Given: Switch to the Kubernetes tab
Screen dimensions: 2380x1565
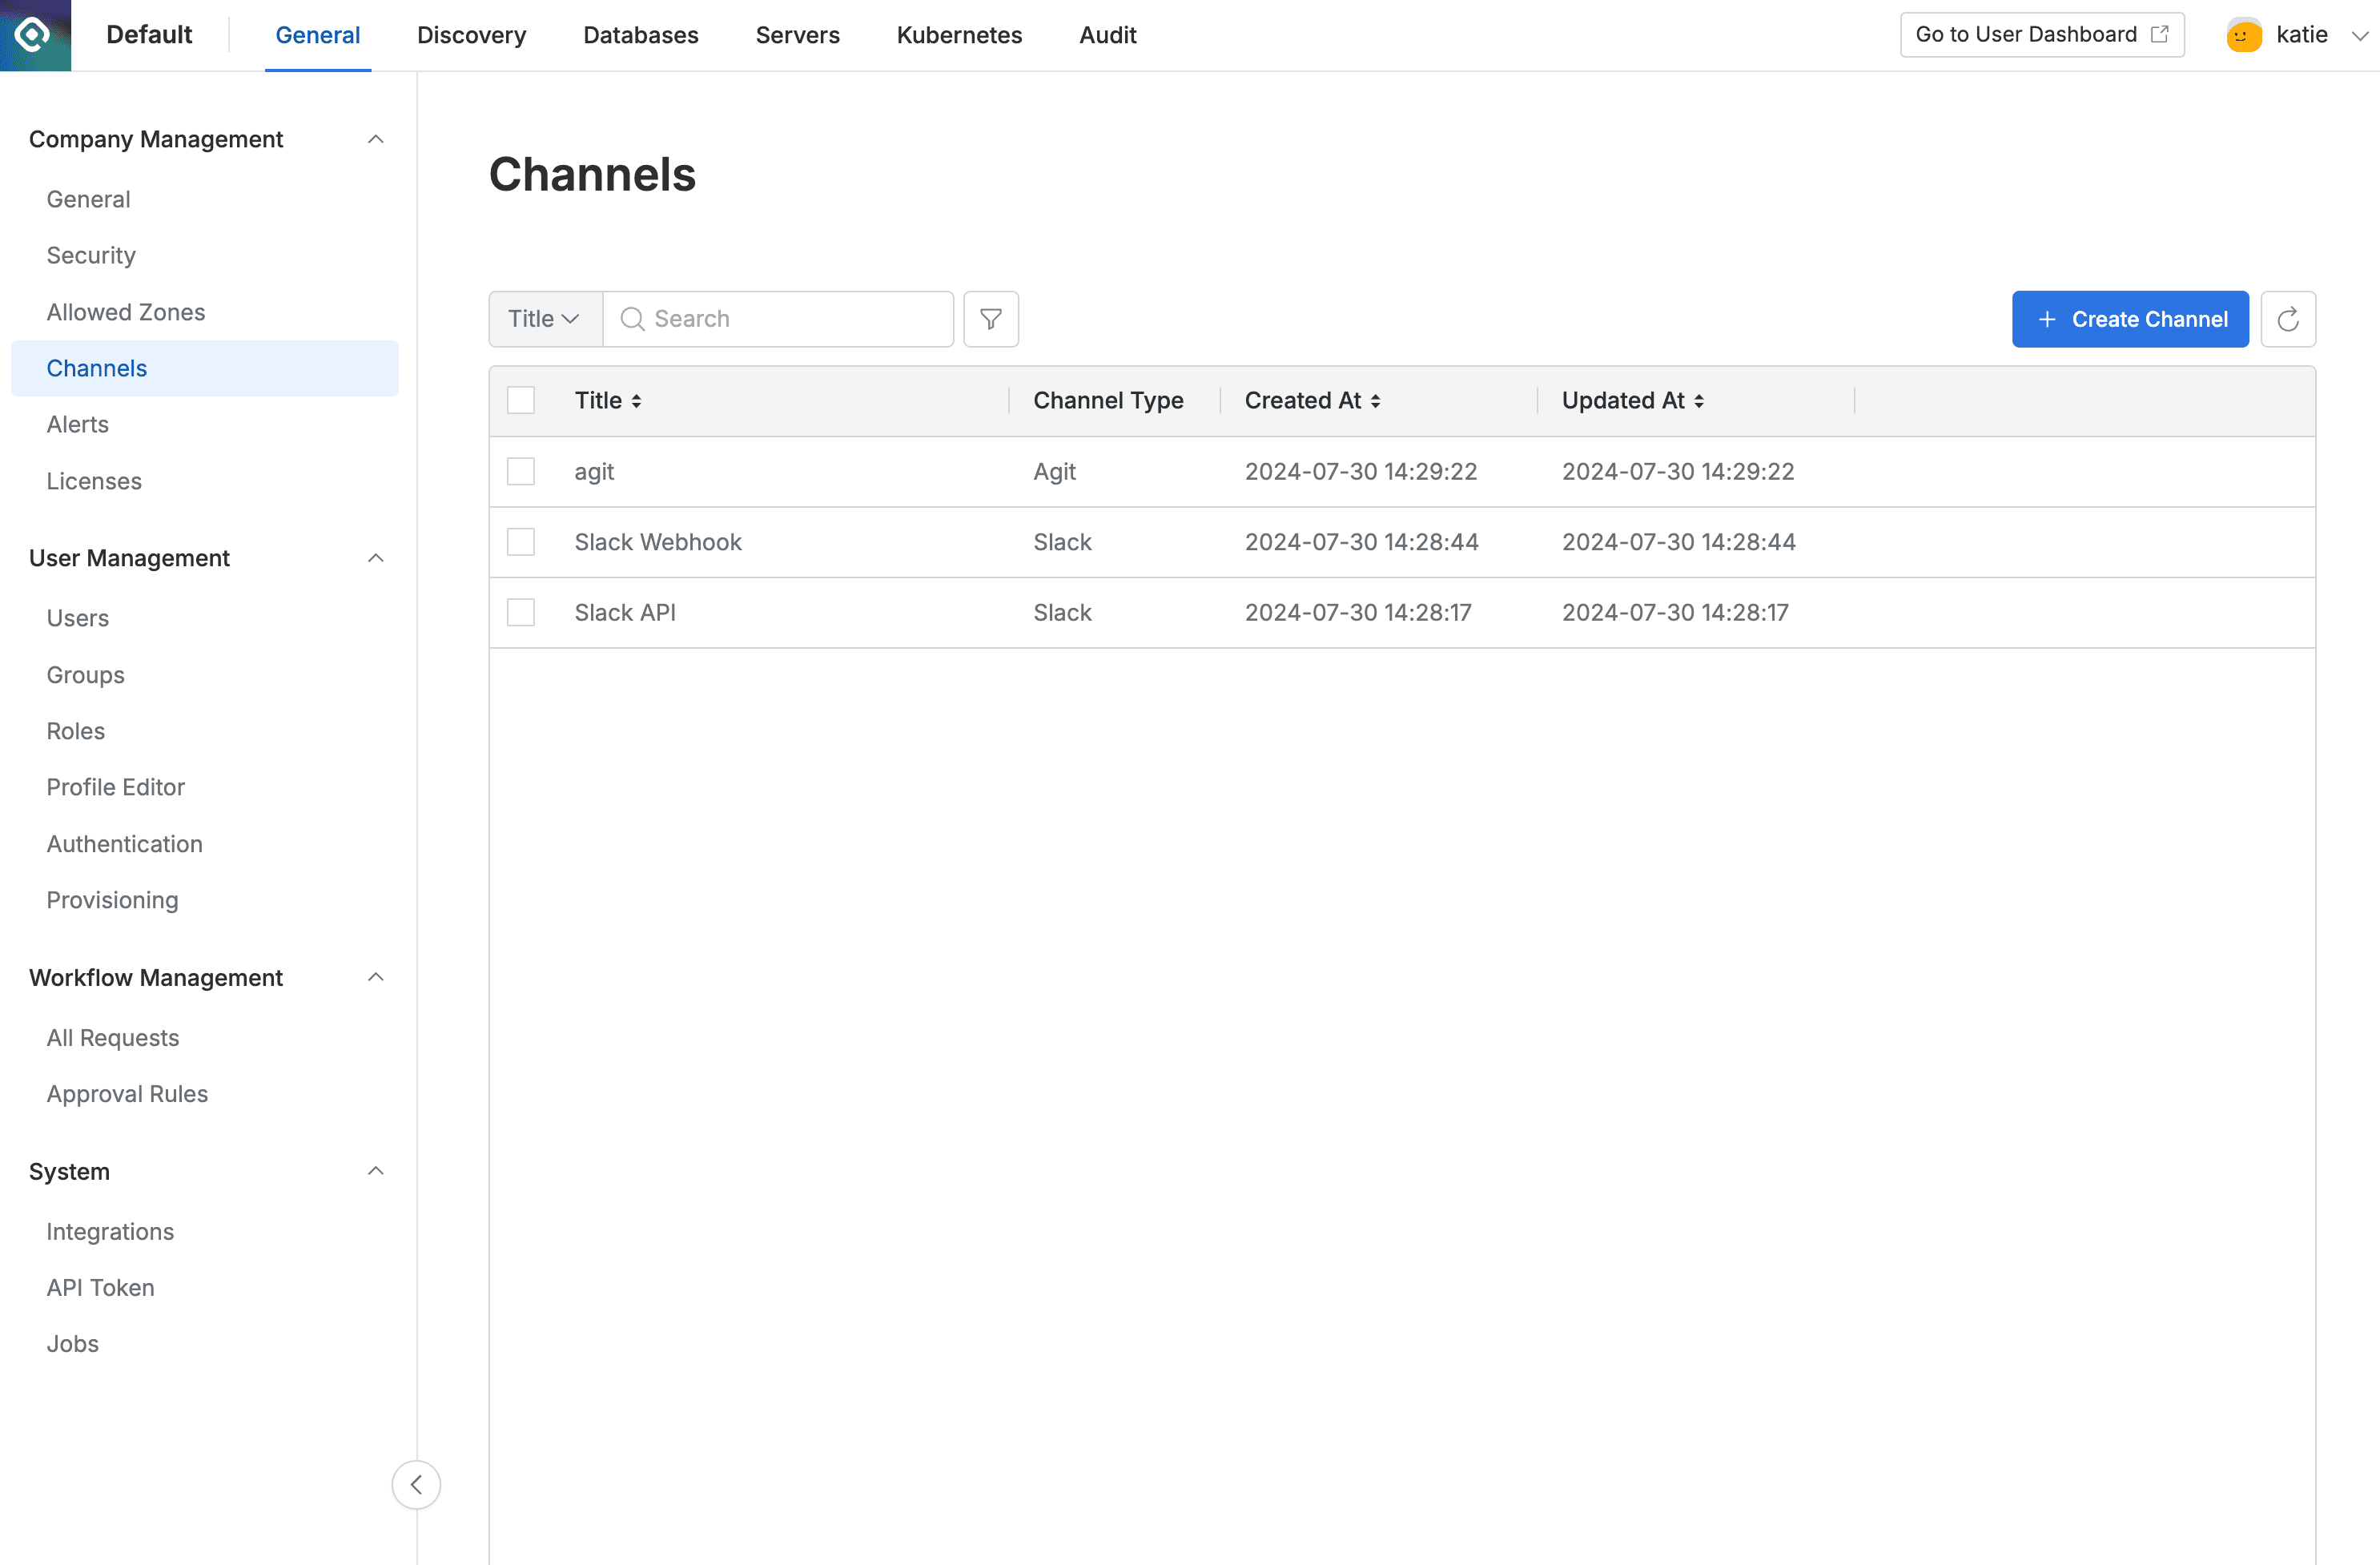Looking at the screenshot, I should point(958,35).
